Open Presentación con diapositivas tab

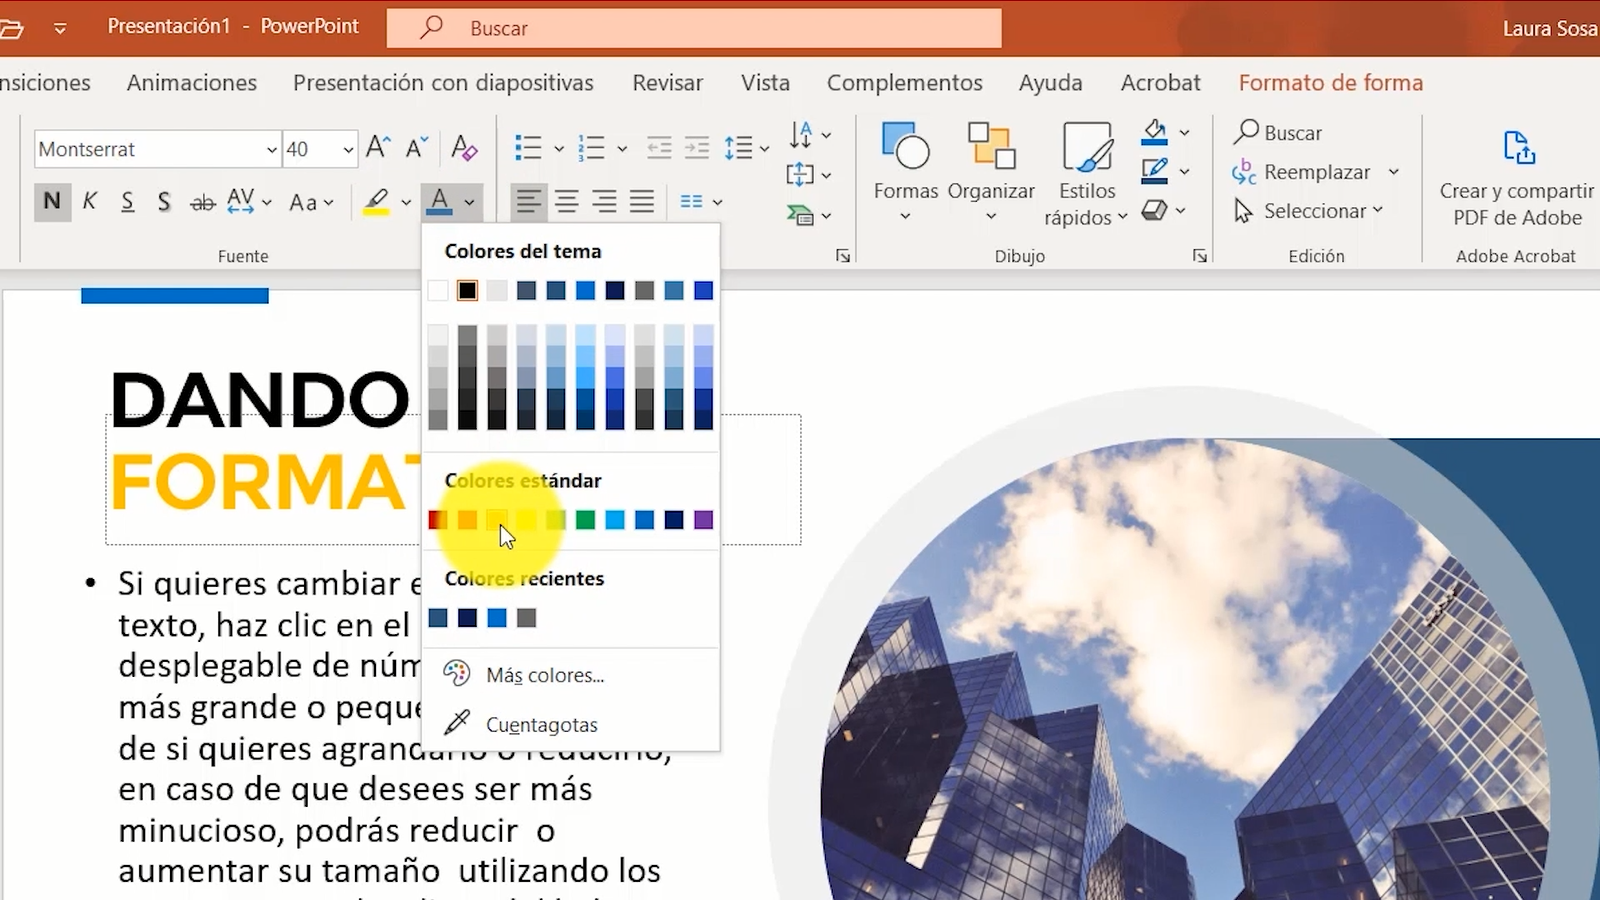[443, 83]
